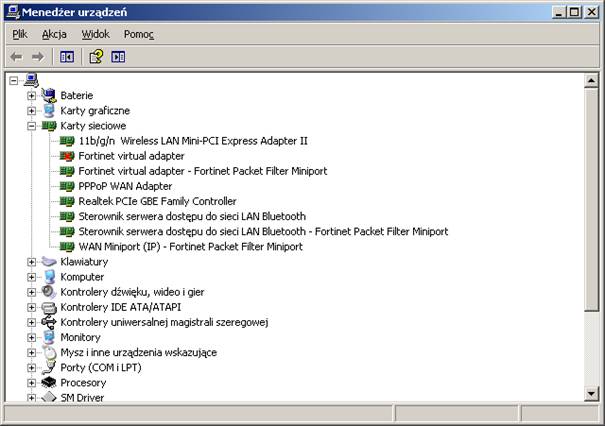Select the 'PPPoP WAN Adapter' entry
This screenshot has height=426, width=605.
[x=125, y=186]
